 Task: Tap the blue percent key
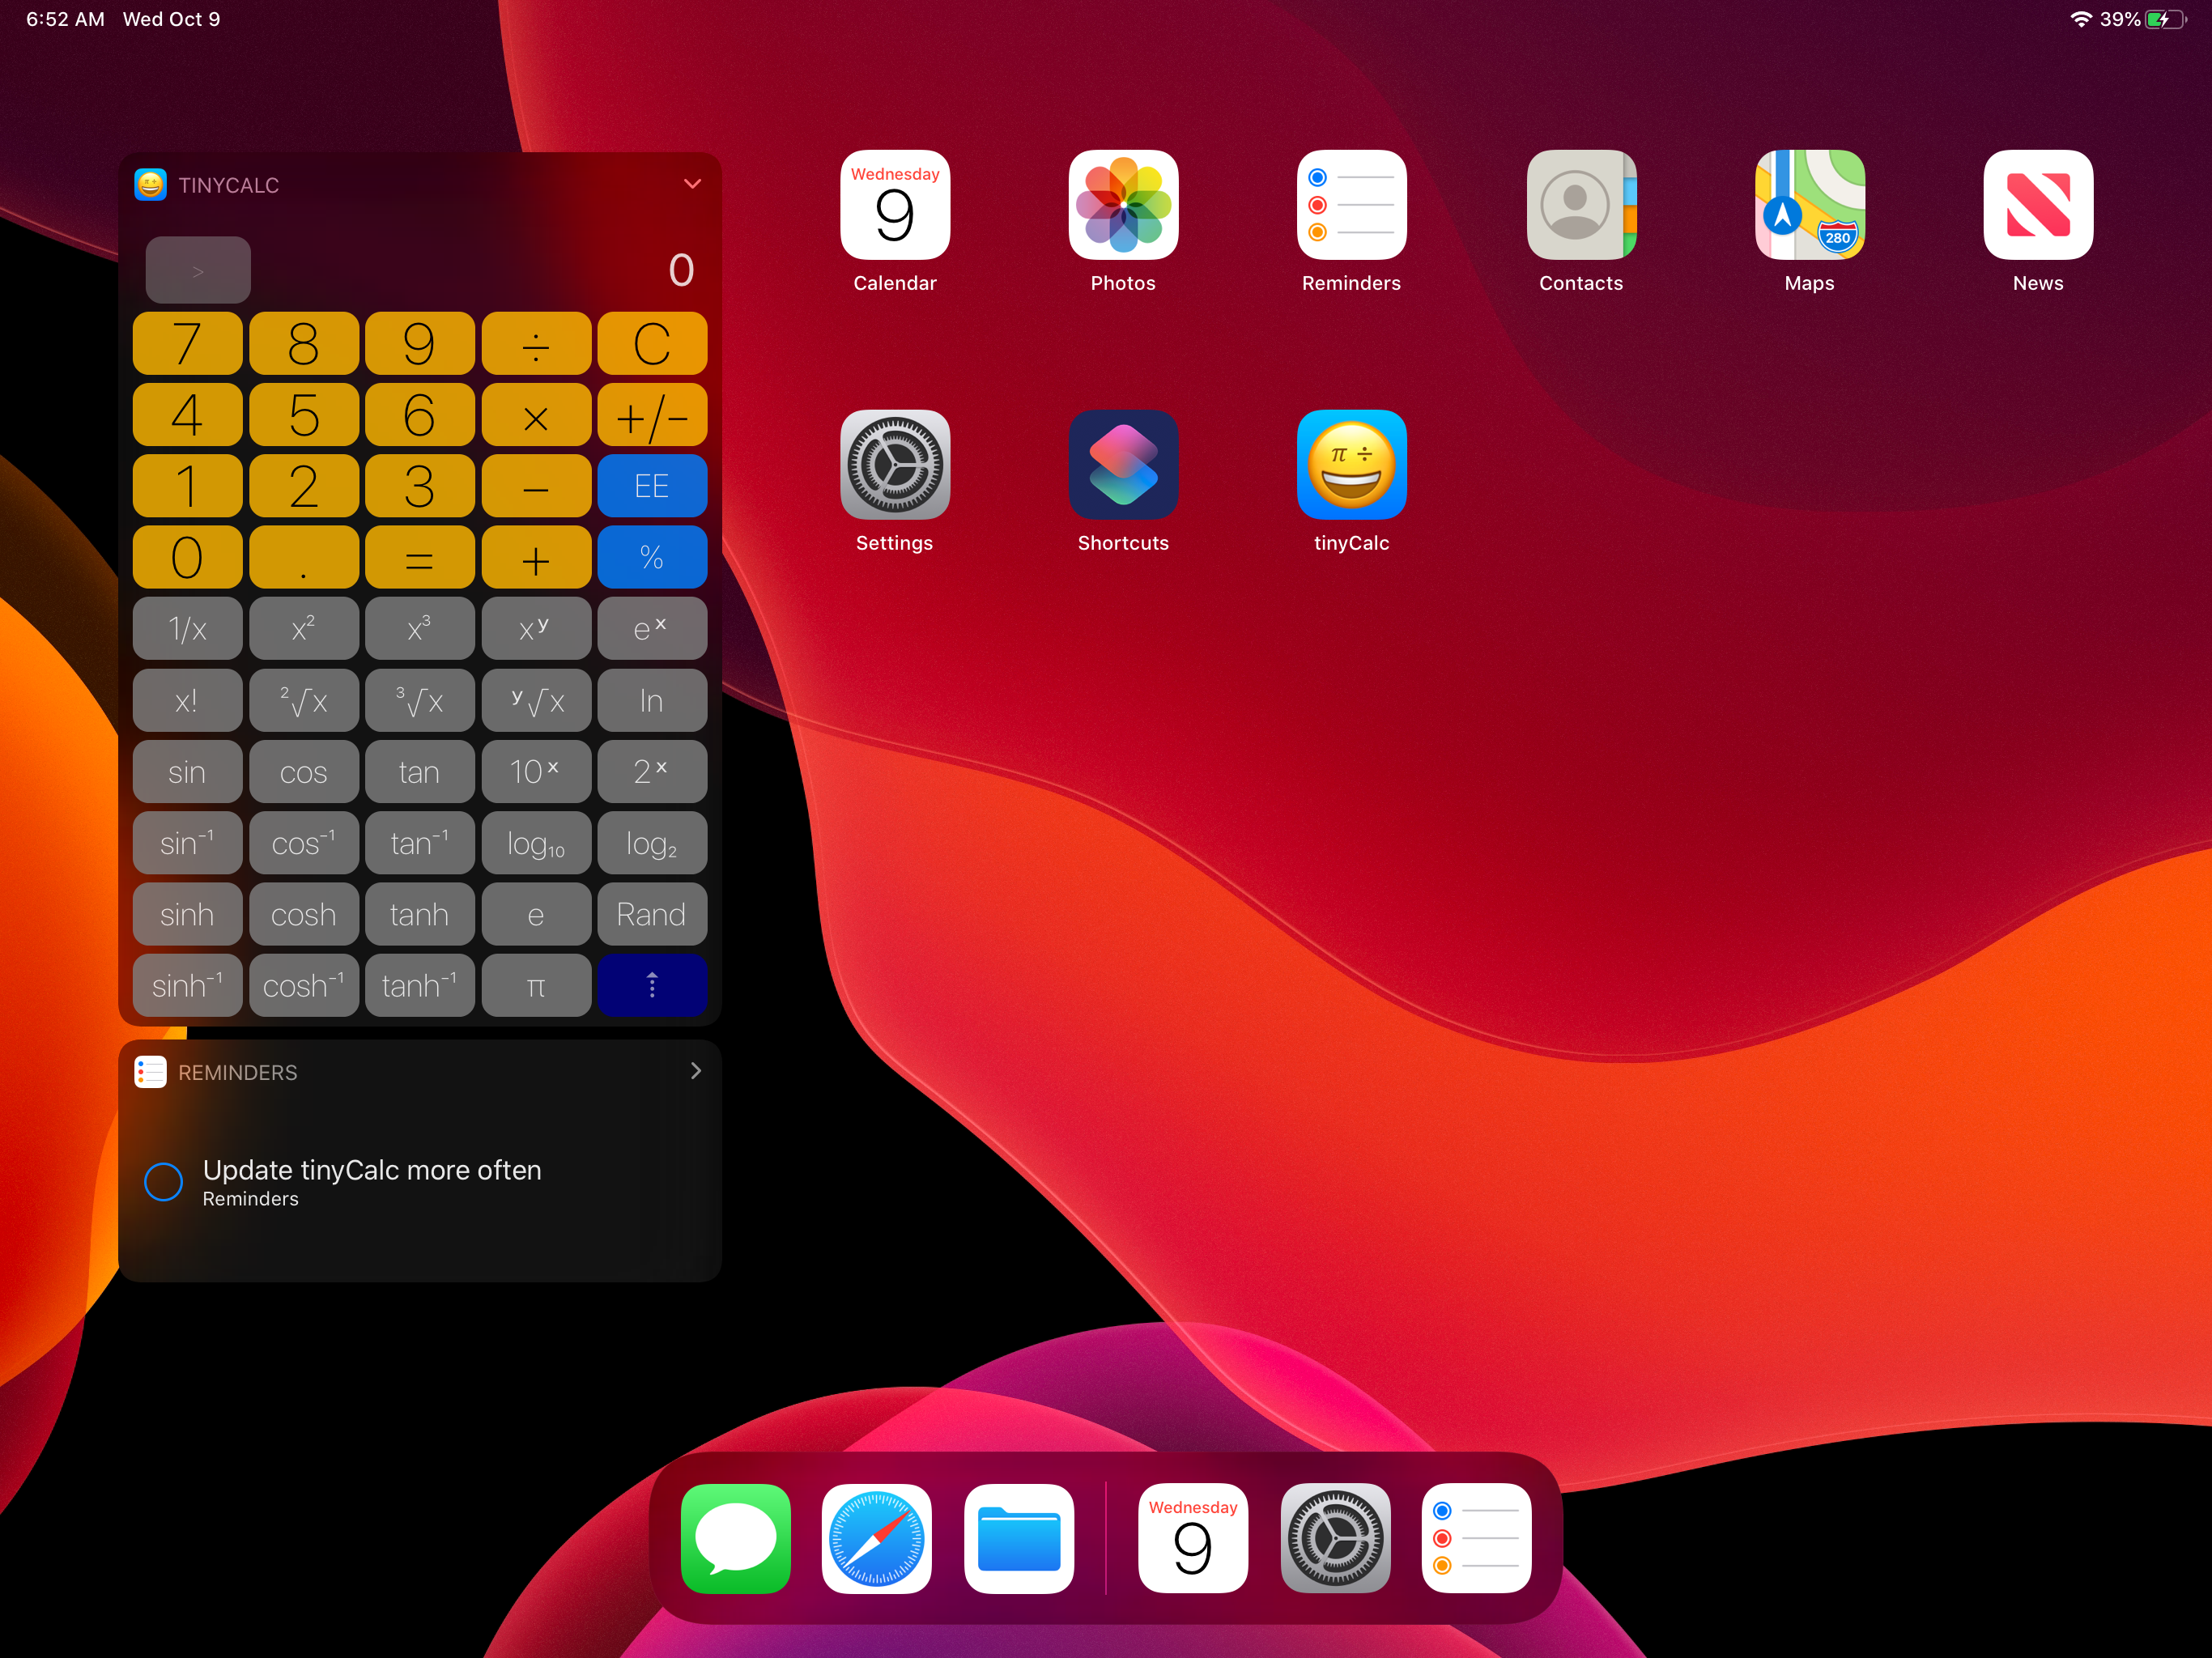tap(652, 557)
